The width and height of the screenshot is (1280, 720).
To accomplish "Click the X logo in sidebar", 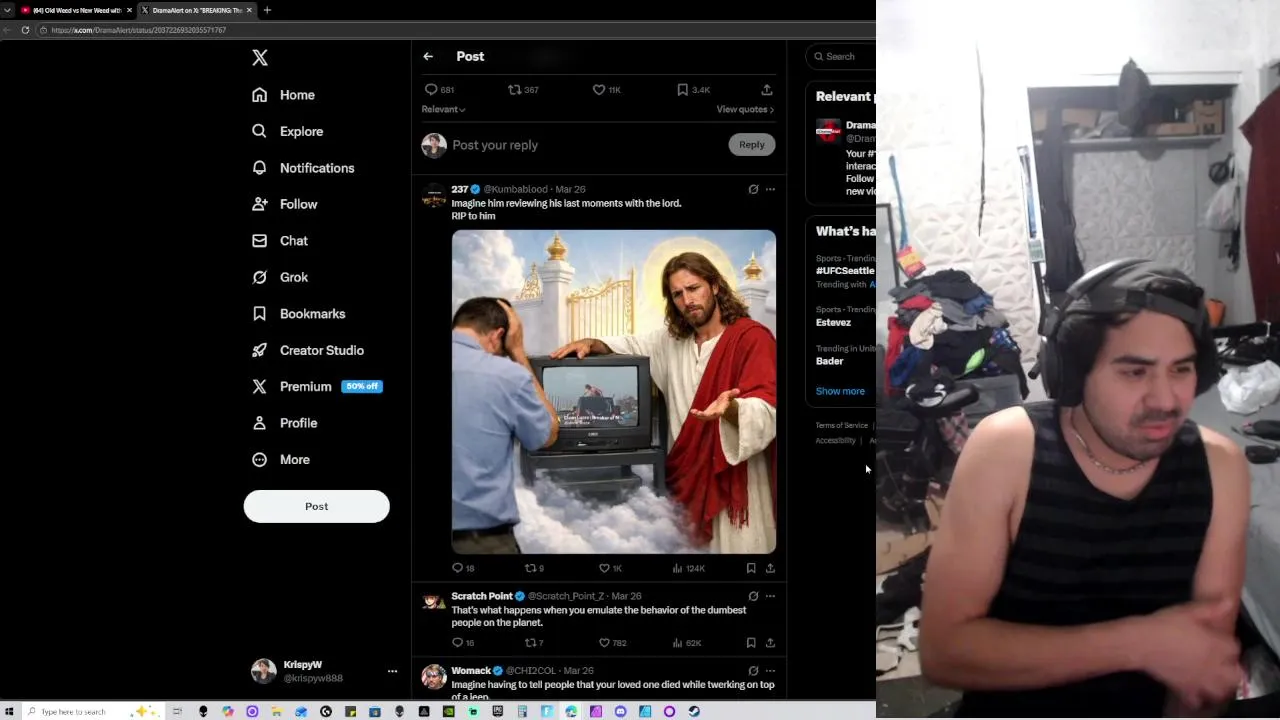I will tap(260, 58).
